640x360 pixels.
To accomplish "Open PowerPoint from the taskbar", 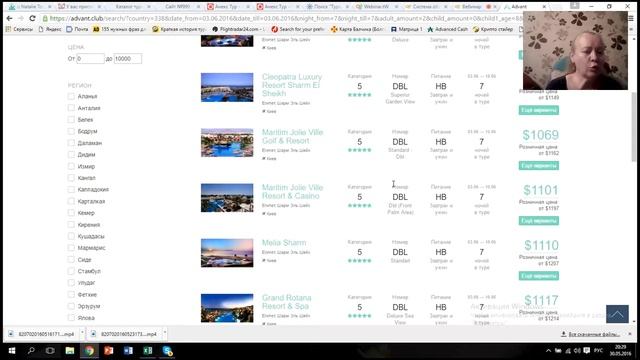I will (109, 351).
